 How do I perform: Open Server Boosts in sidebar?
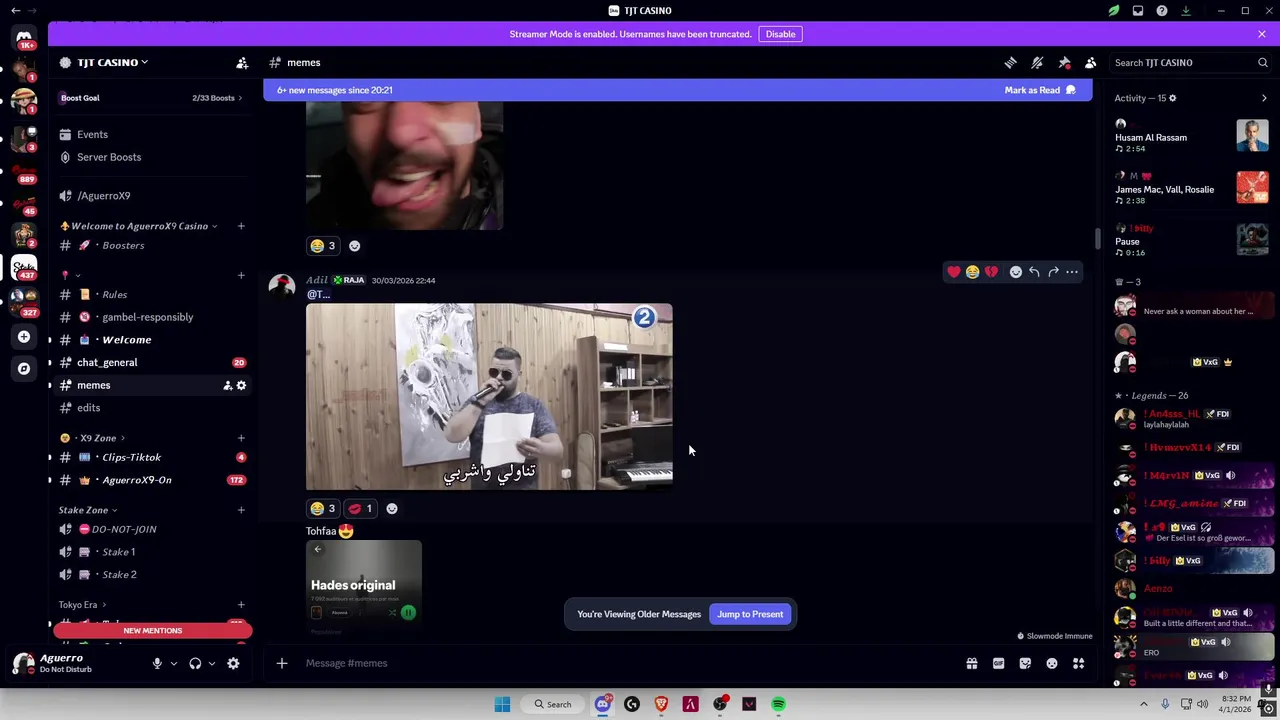pyautogui.click(x=150, y=157)
